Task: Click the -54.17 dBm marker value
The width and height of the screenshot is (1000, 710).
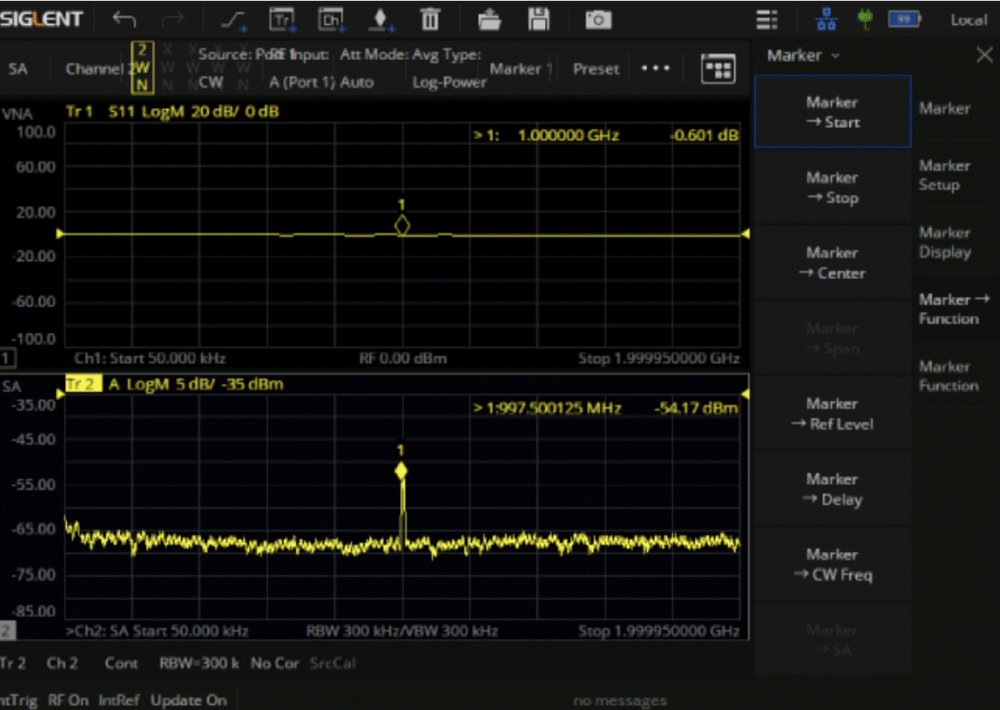Action: coord(696,408)
